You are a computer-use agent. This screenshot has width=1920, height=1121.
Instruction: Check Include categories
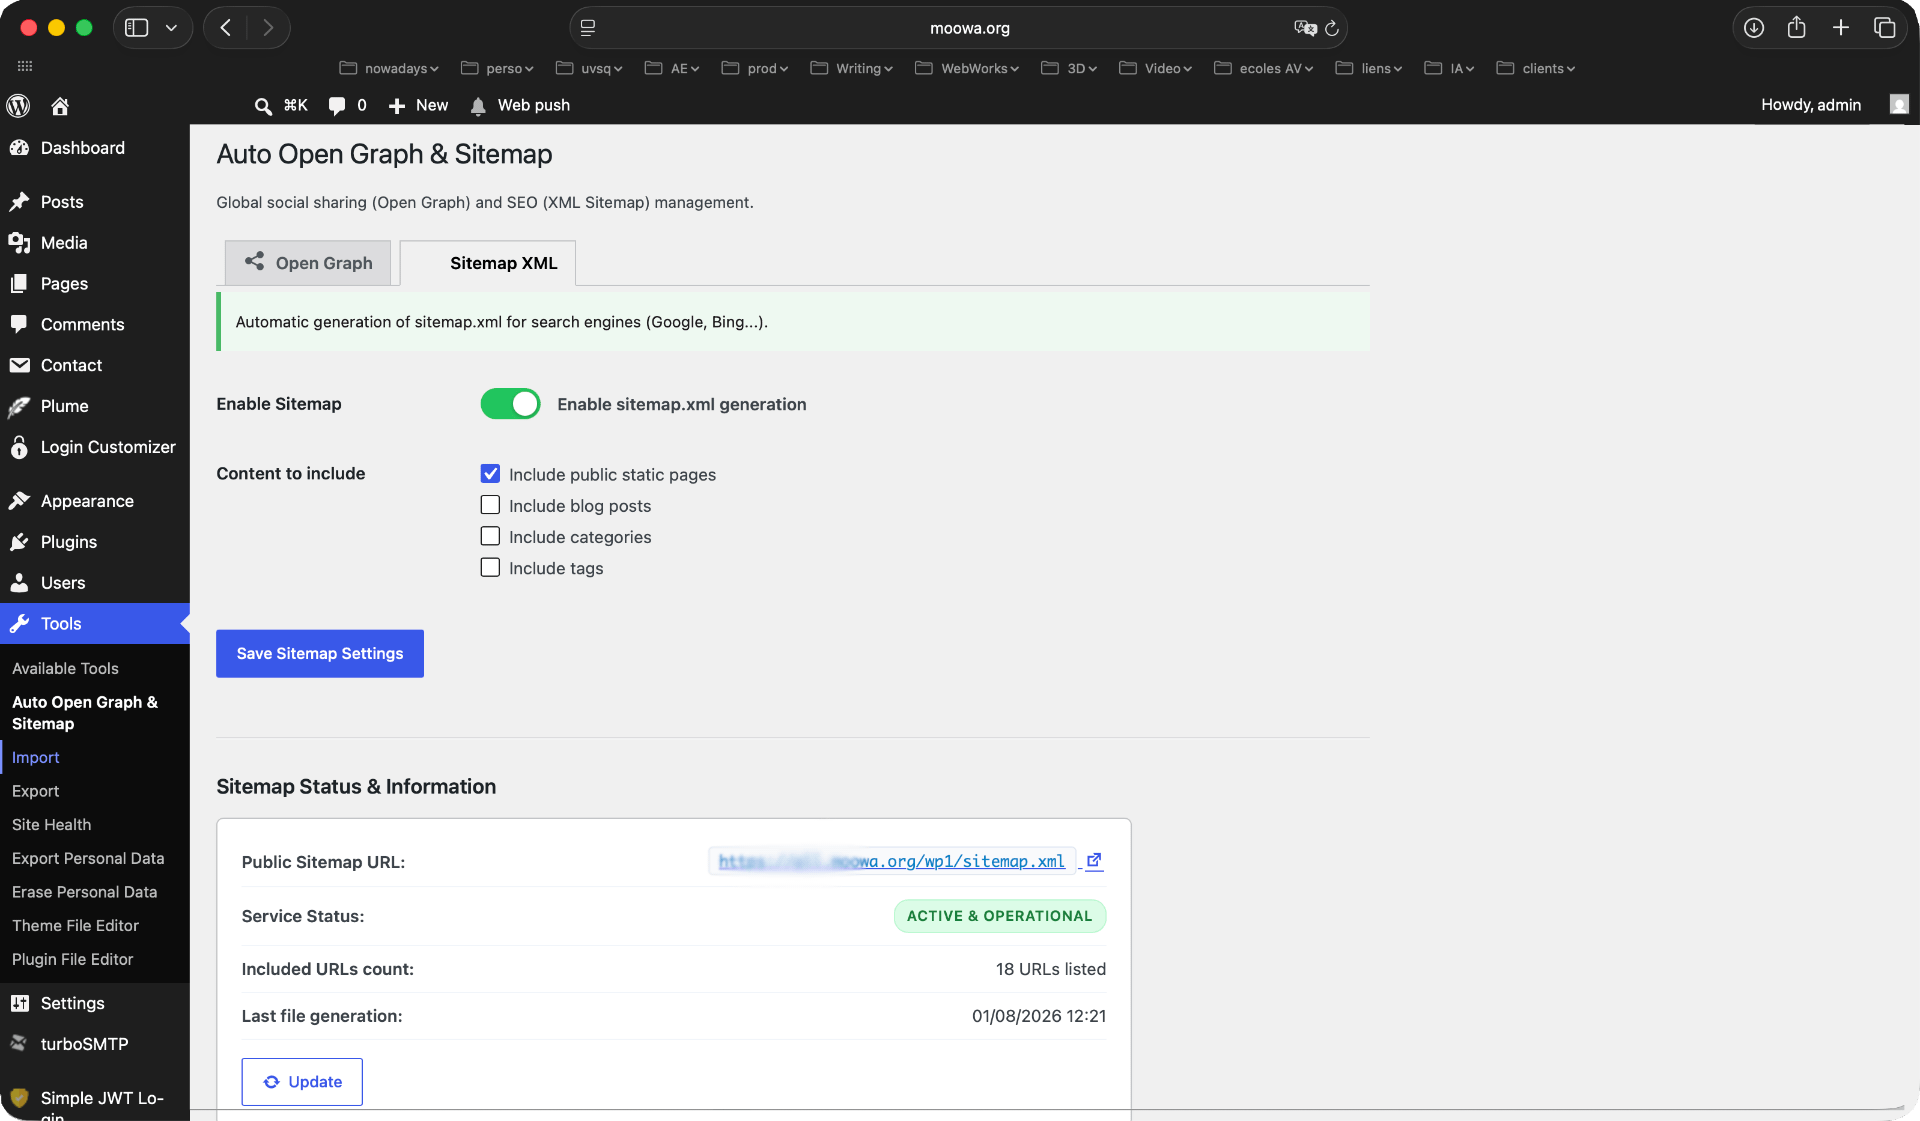(490, 536)
